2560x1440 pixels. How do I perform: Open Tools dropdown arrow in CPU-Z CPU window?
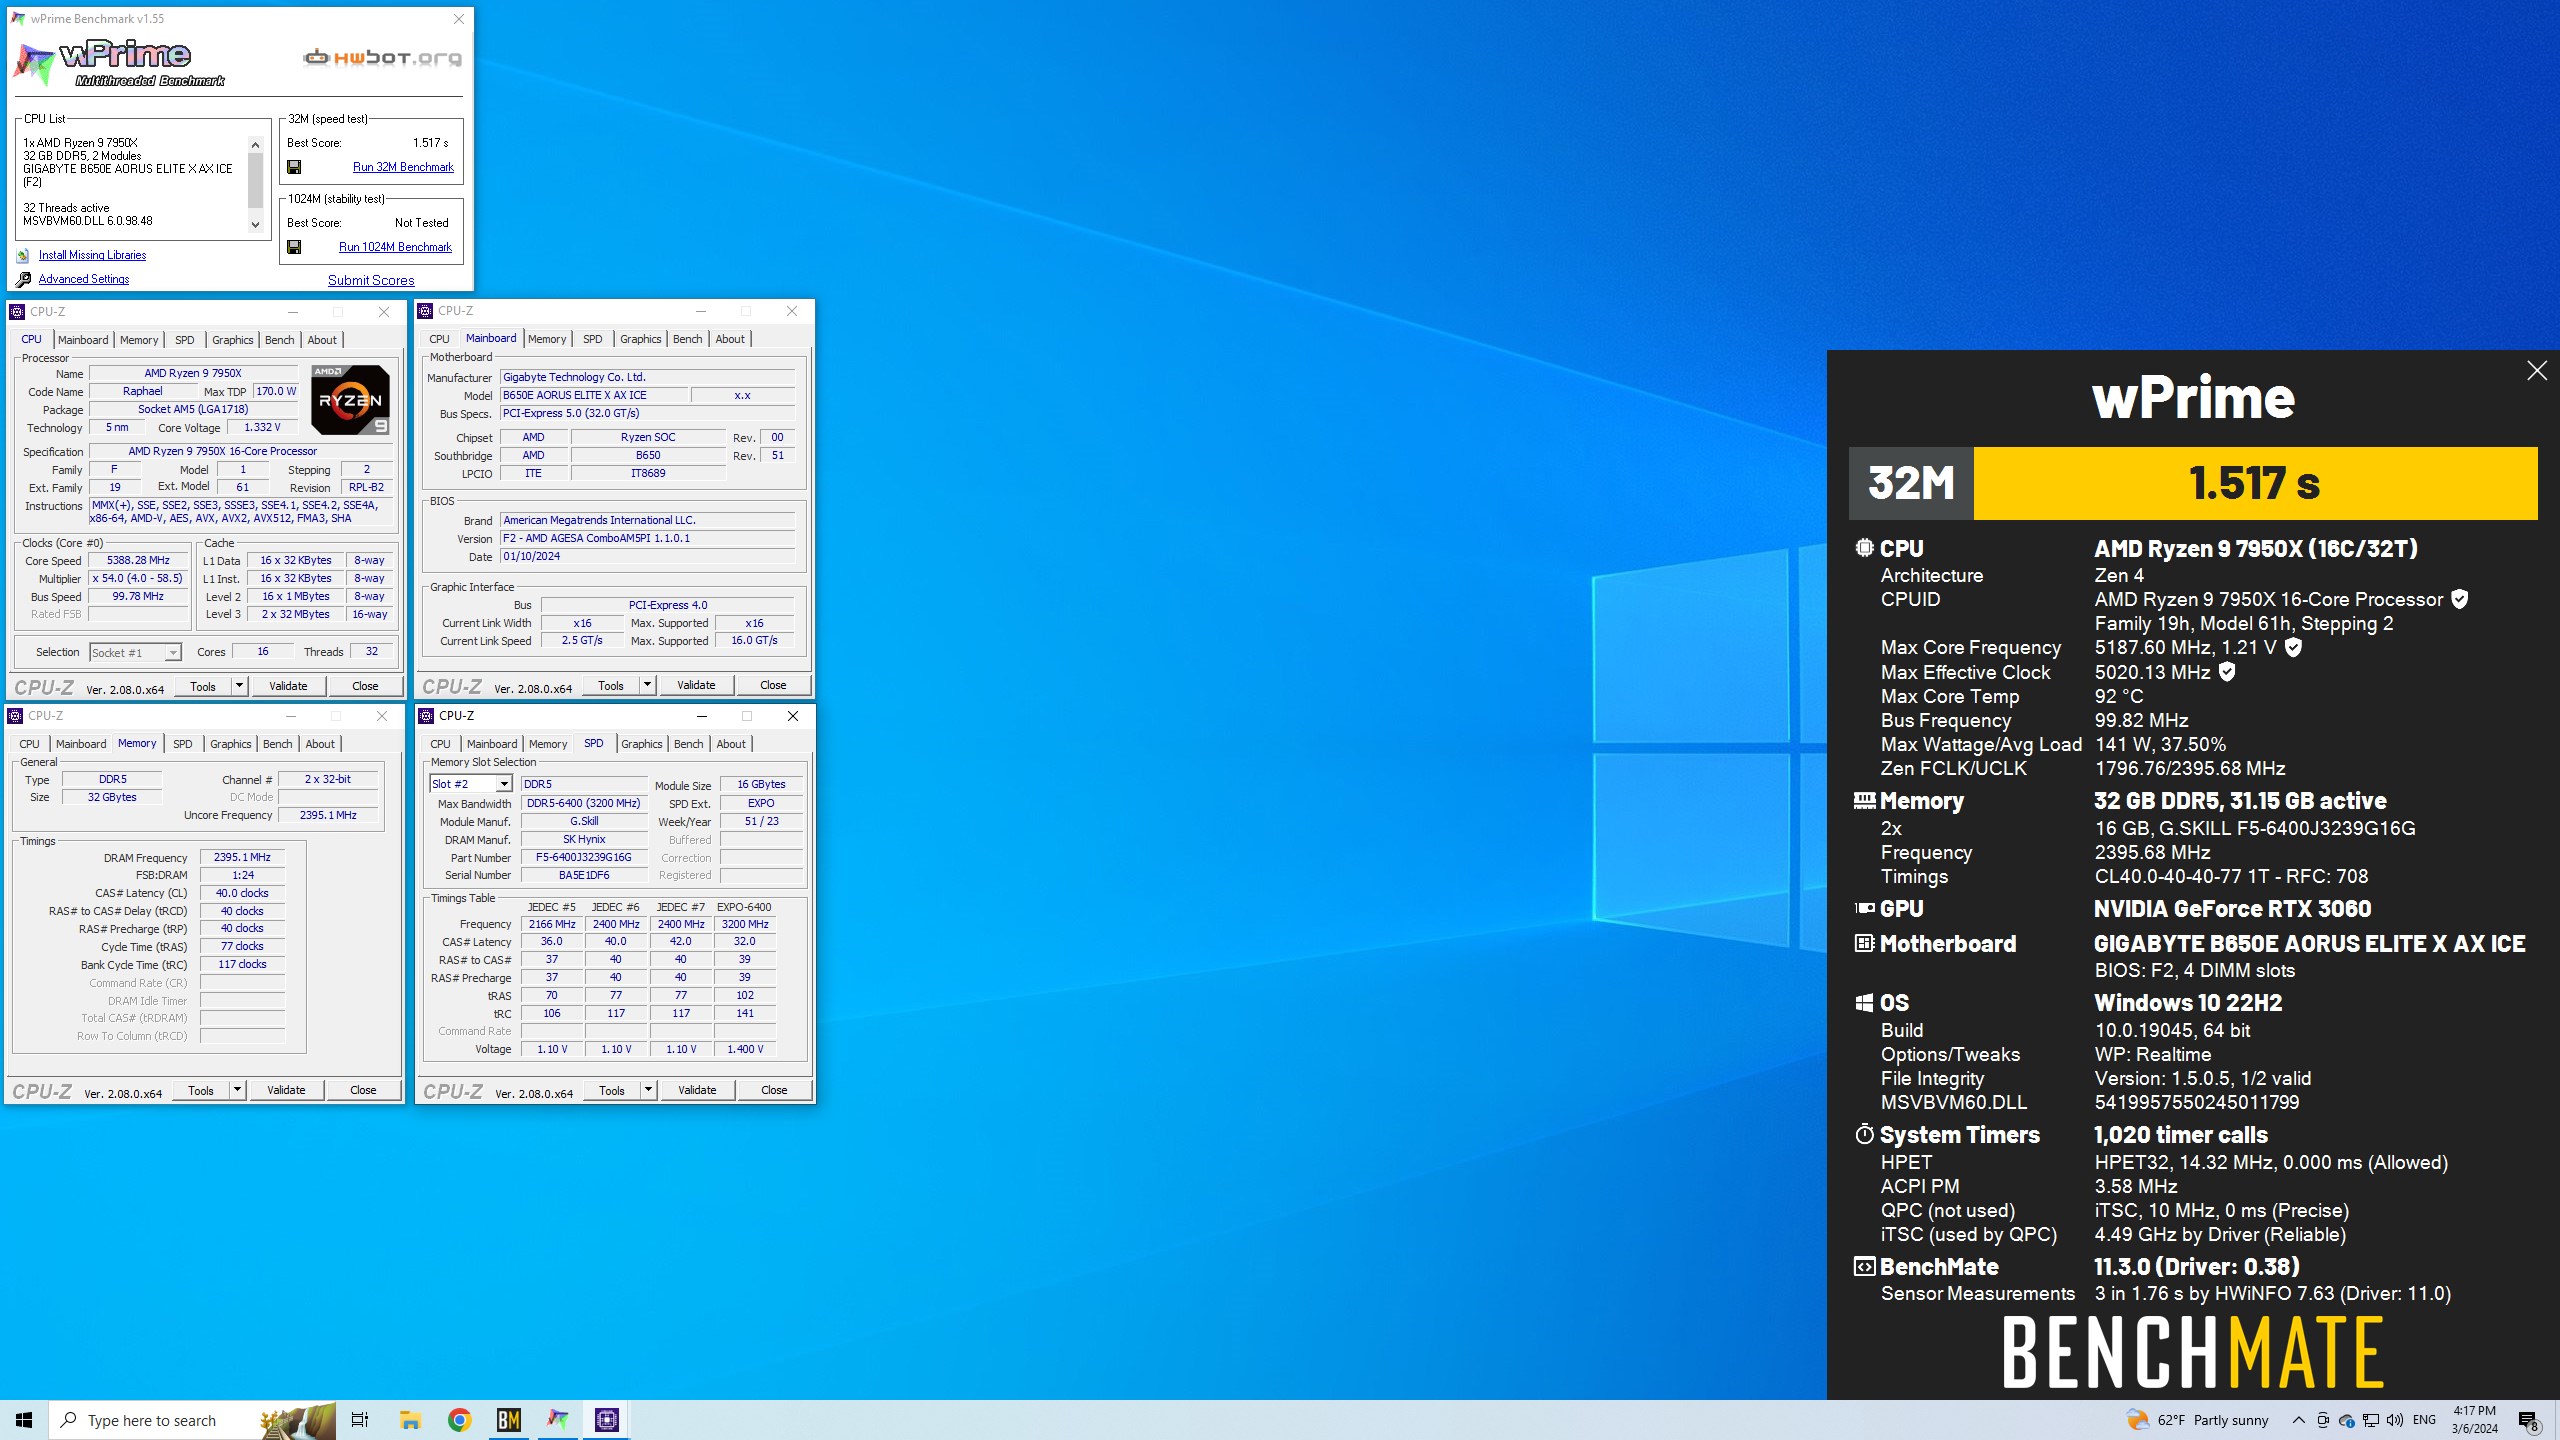tap(239, 686)
